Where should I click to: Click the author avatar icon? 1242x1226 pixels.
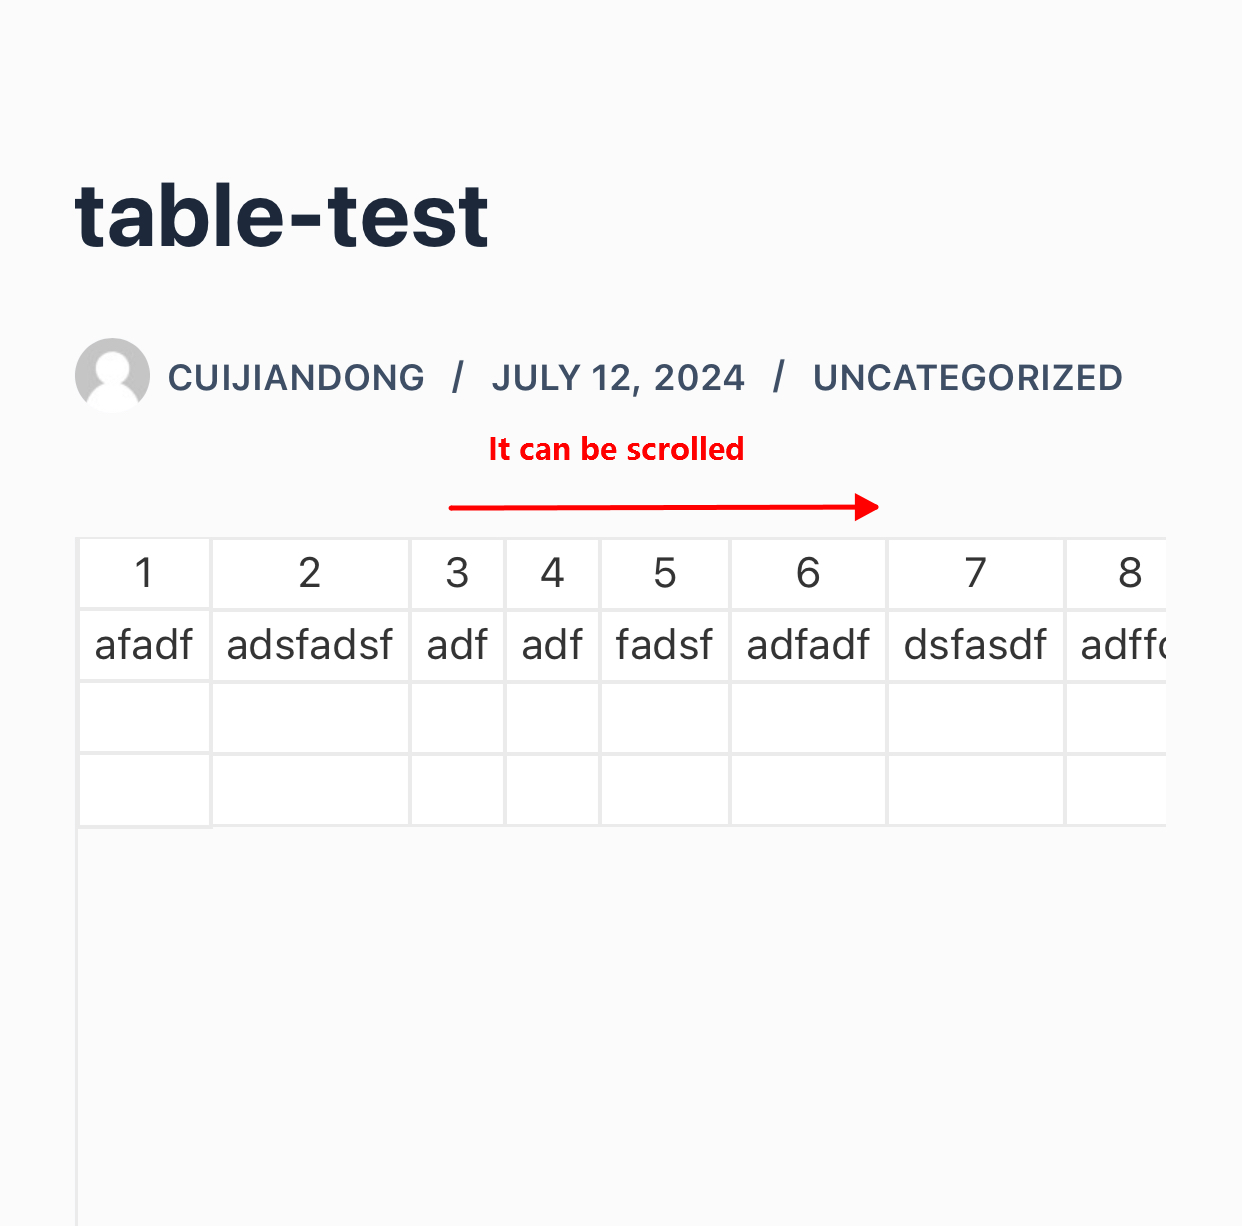(112, 375)
